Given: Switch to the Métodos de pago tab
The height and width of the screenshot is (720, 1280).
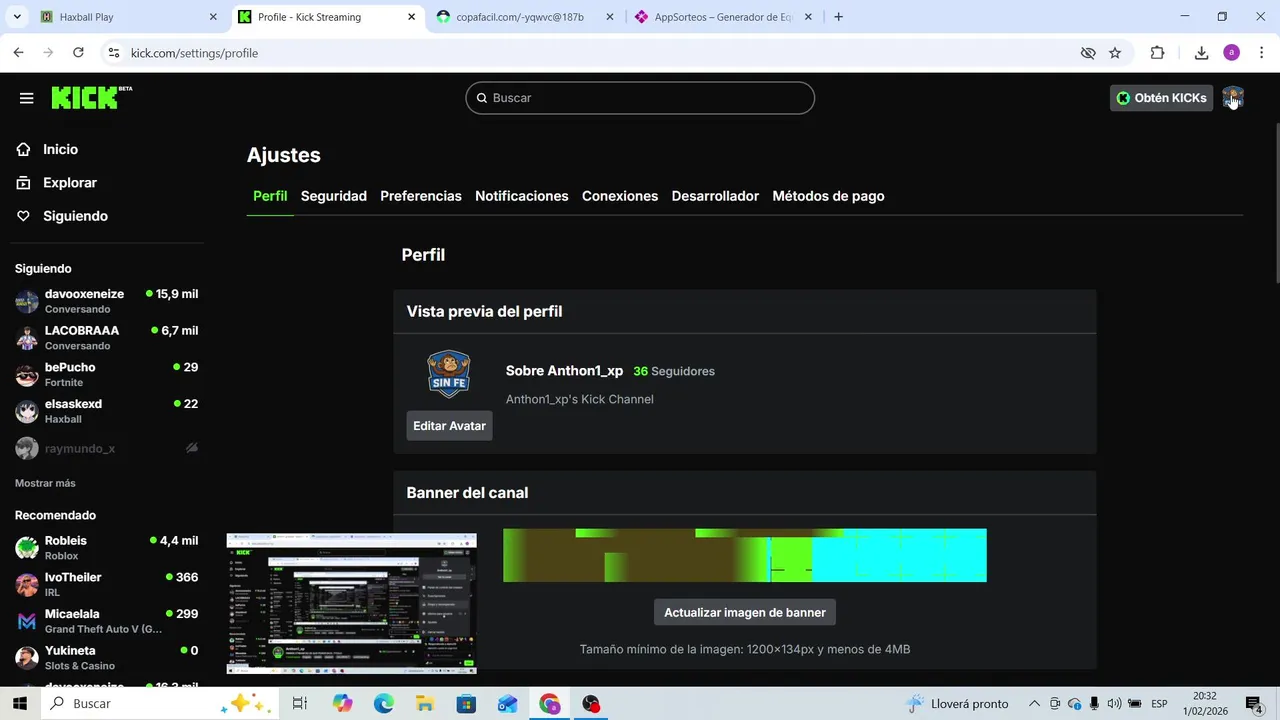Looking at the screenshot, I should [x=828, y=196].
